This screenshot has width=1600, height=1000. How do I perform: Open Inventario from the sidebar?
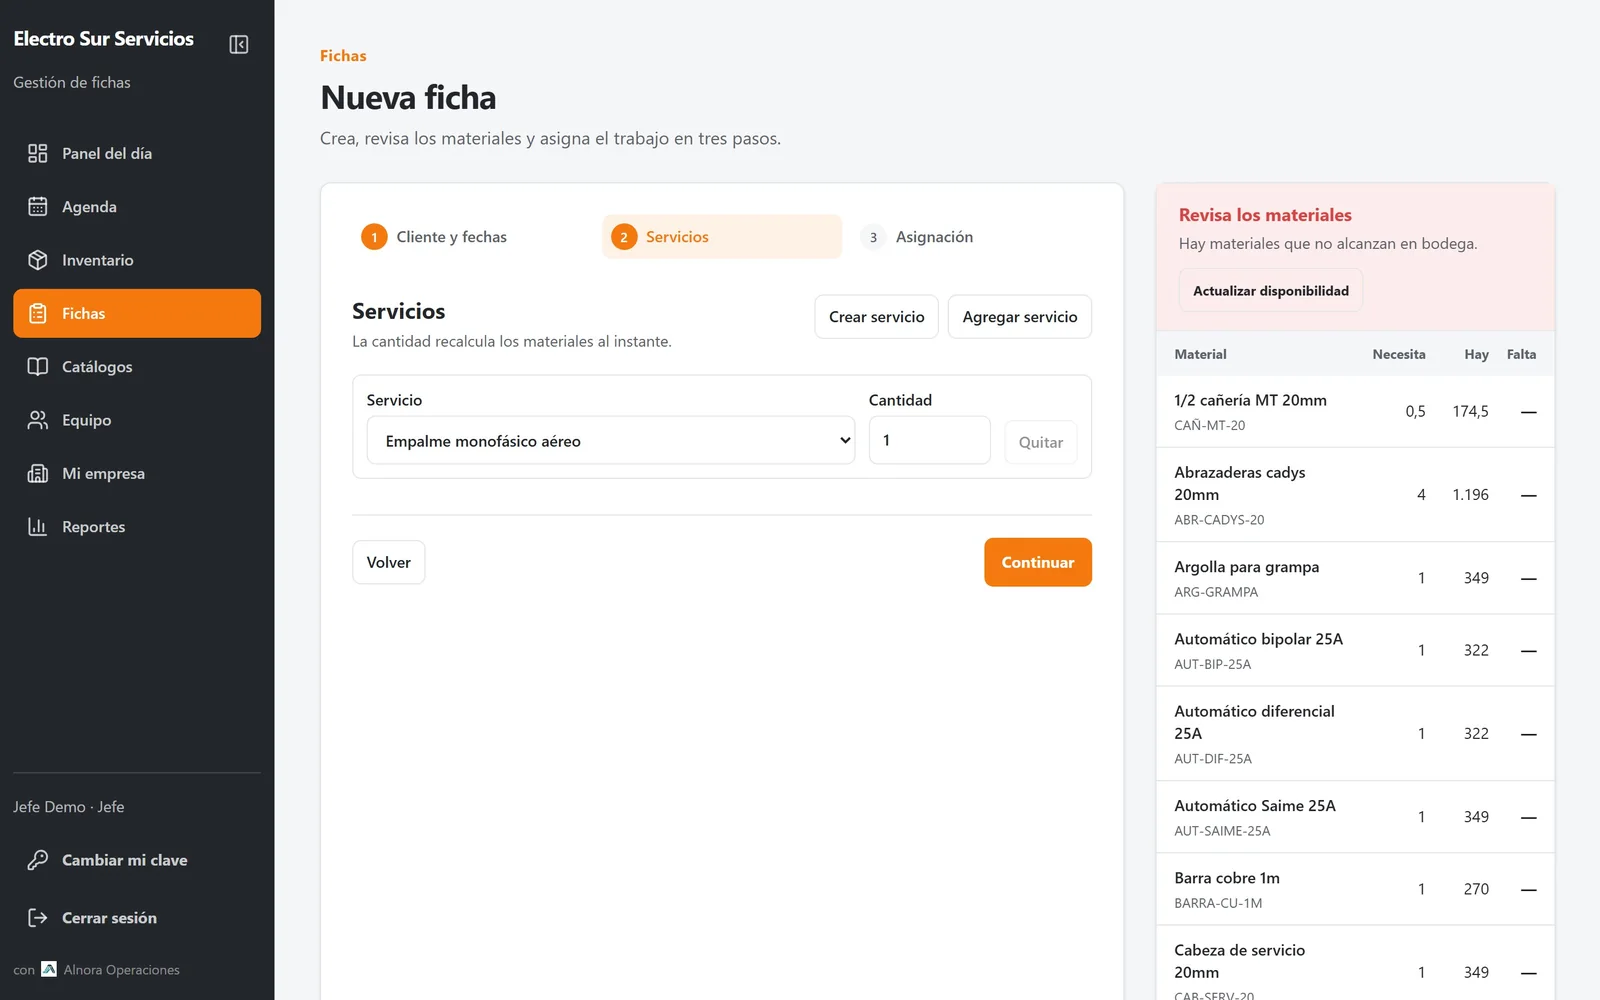tap(137, 260)
